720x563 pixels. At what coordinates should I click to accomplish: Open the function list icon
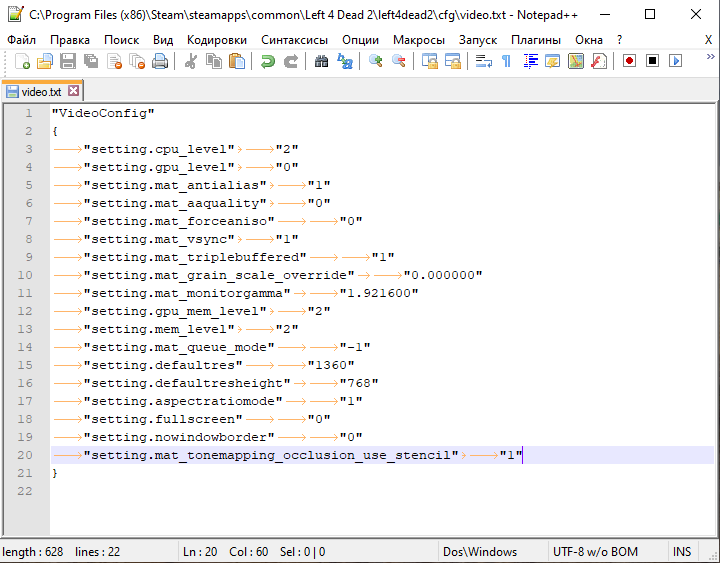click(x=599, y=61)
